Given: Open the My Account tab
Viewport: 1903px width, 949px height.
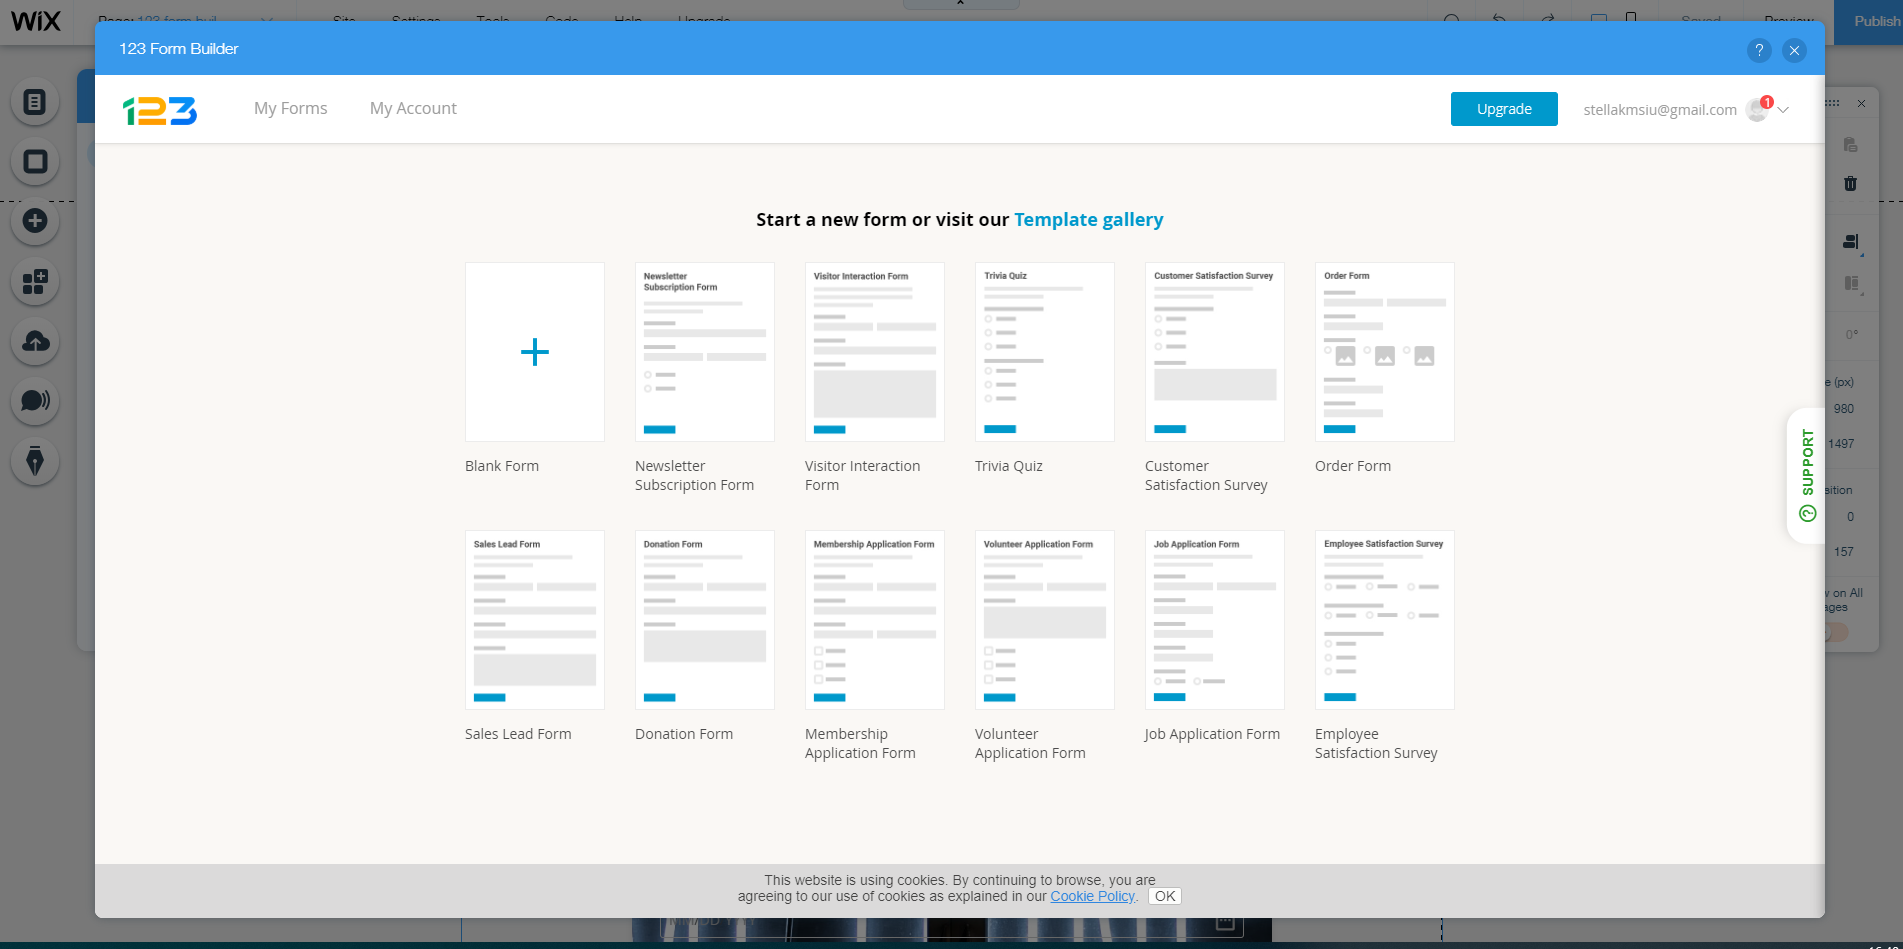Looking at the screenshot, I should coord(413,108).
